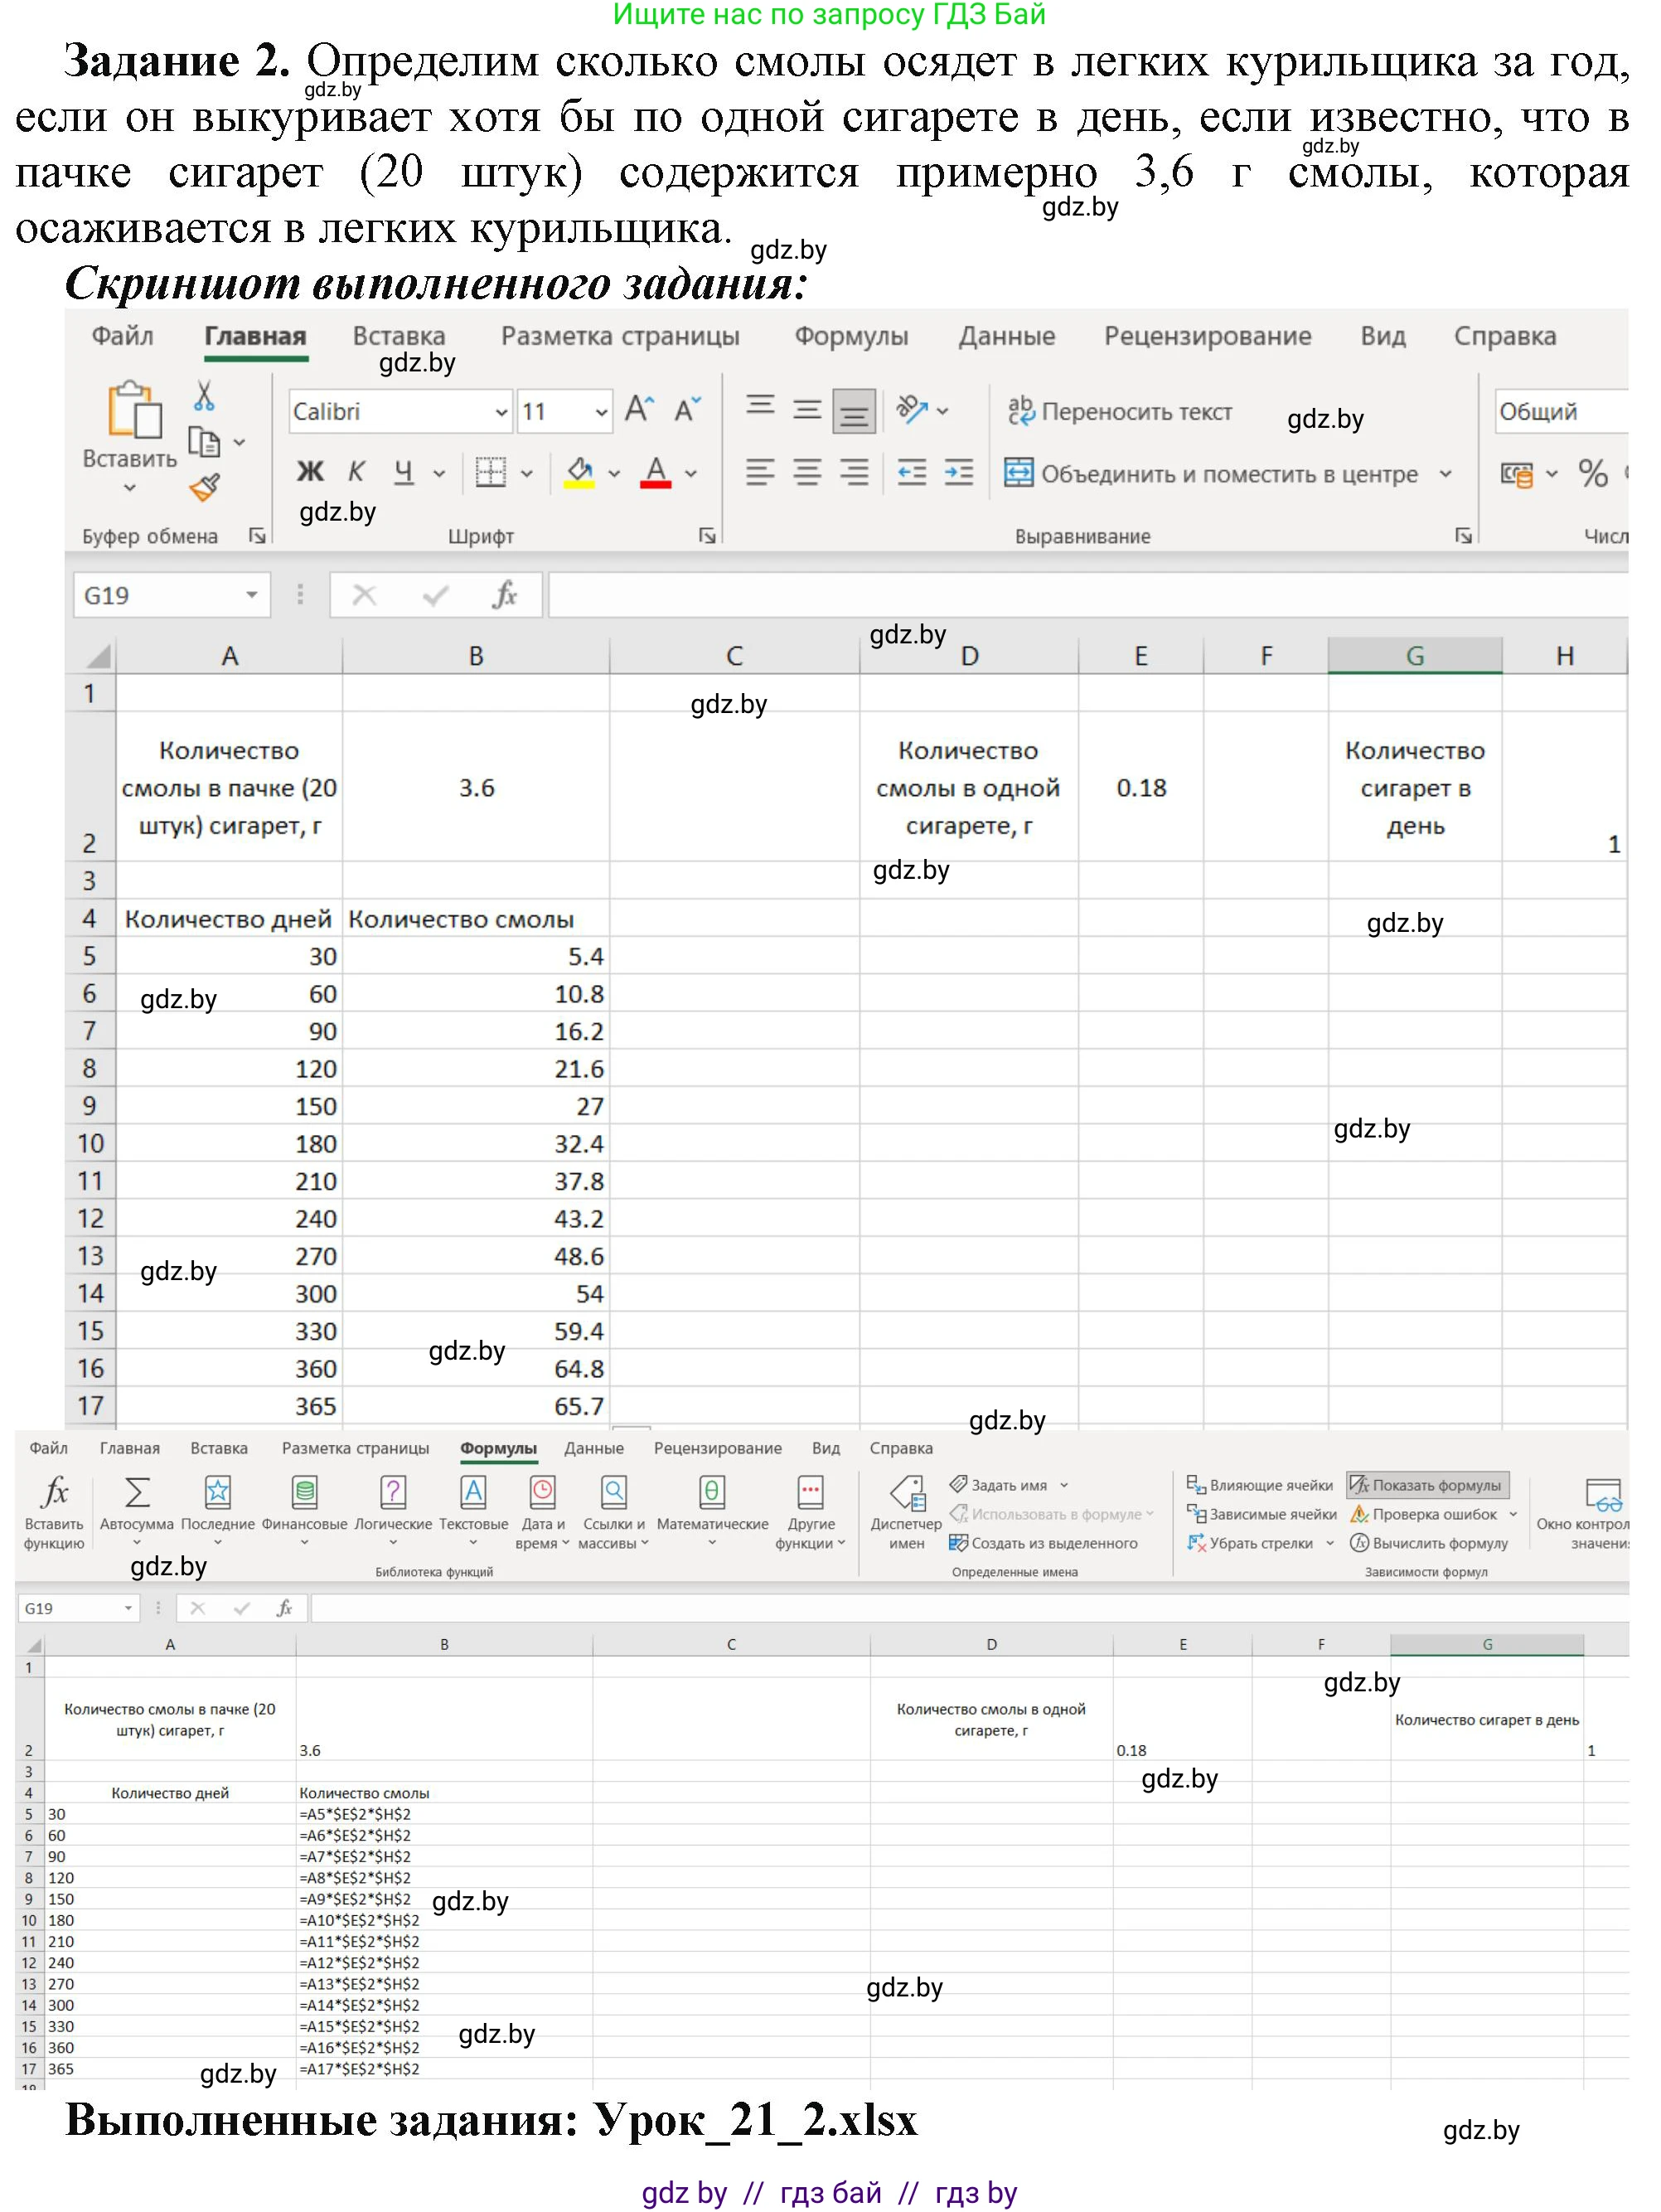Click the Переносить текст button
This screenshot has width=1661, height=2212.
tap(1119, 412)
